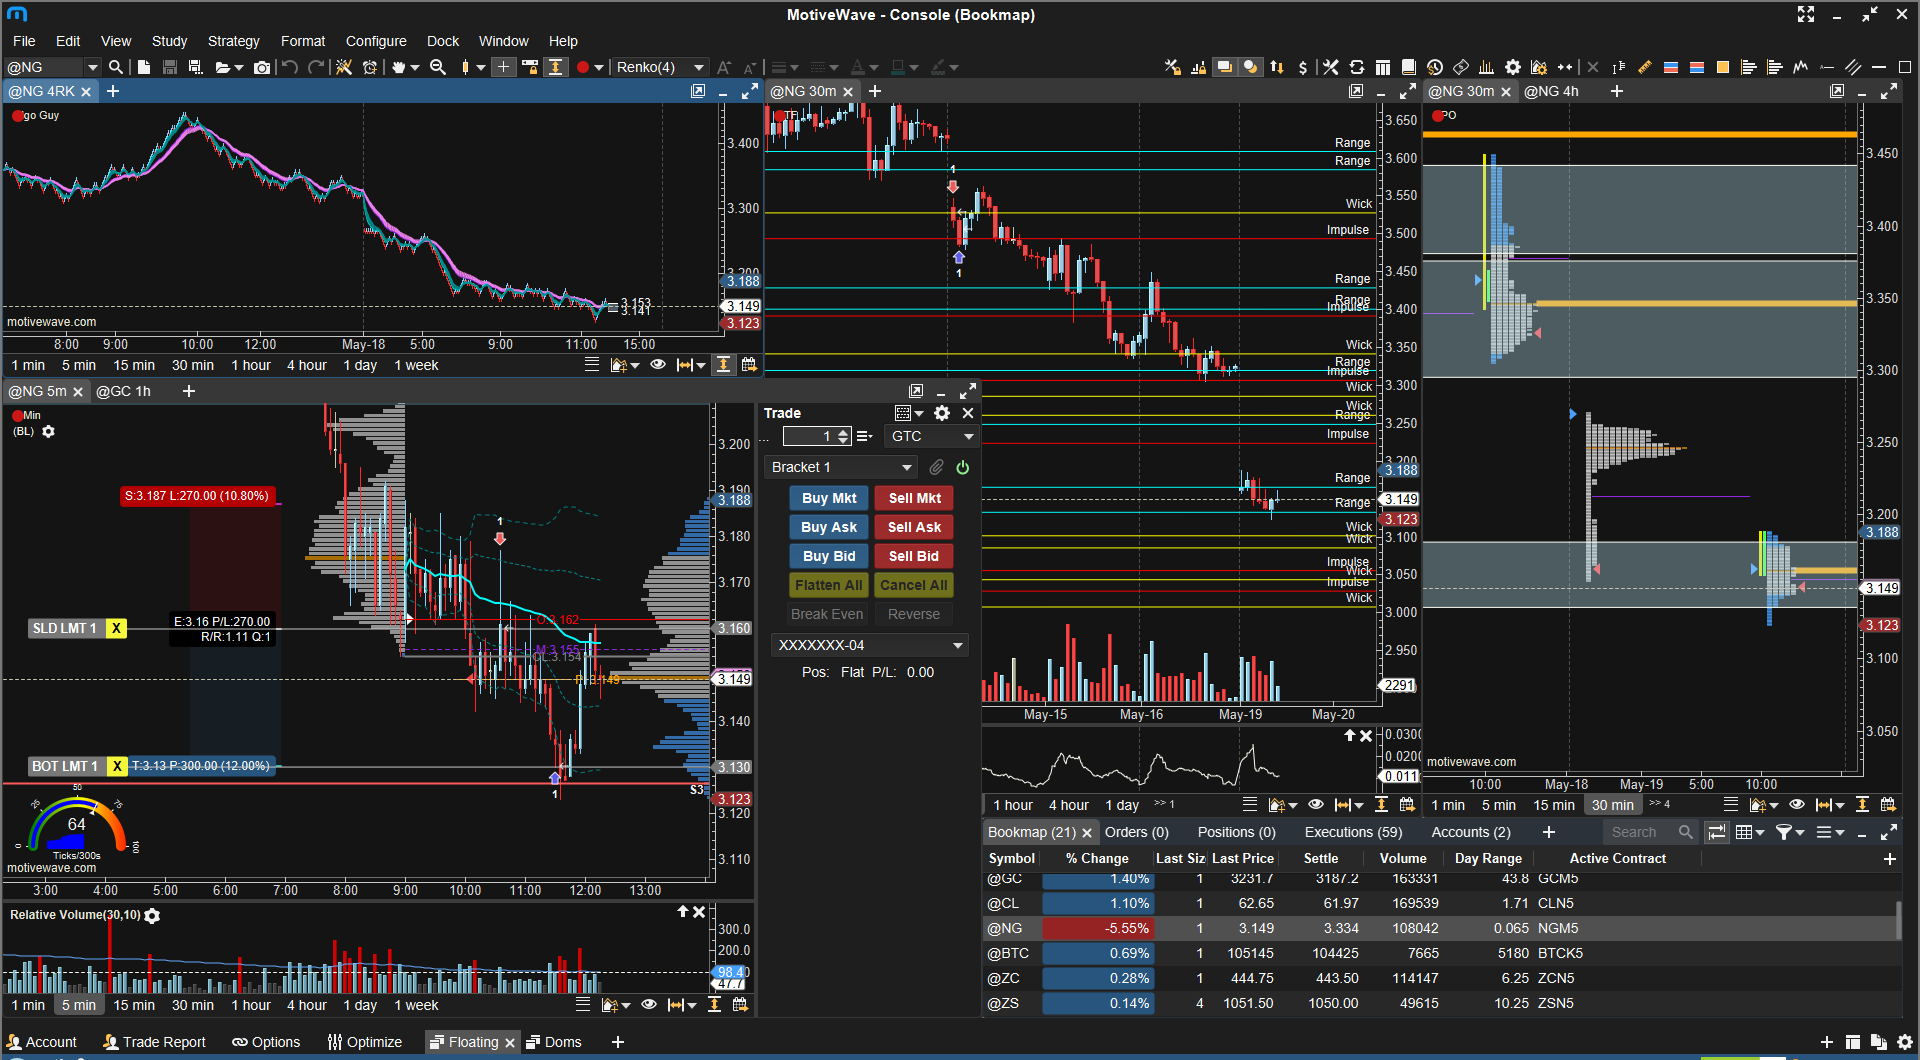Open the Configure menu
This screenshot has width=1920, height=1060.
click(376, 41)
